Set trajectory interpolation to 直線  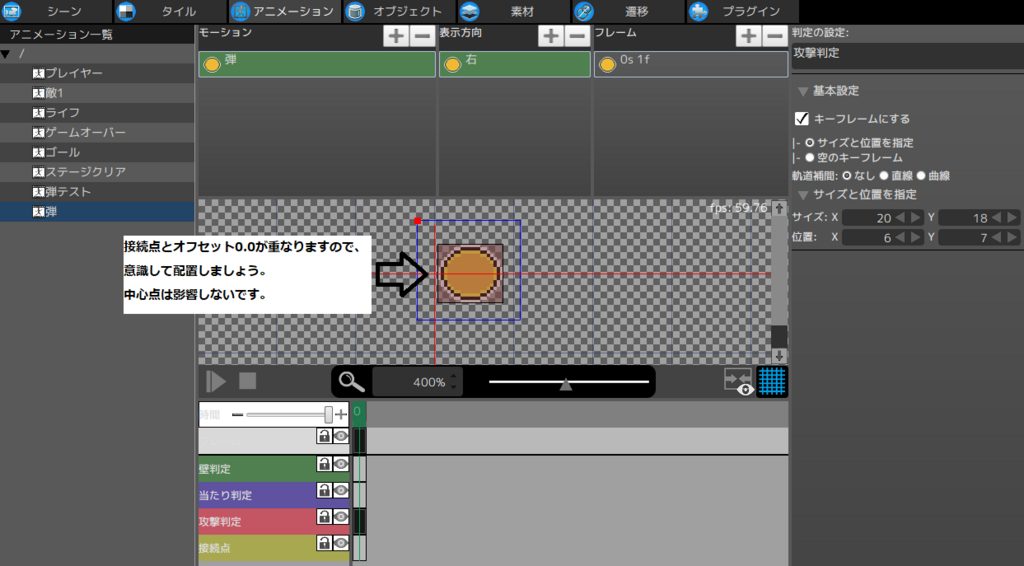pyautogui.click(x=884, y=176)
